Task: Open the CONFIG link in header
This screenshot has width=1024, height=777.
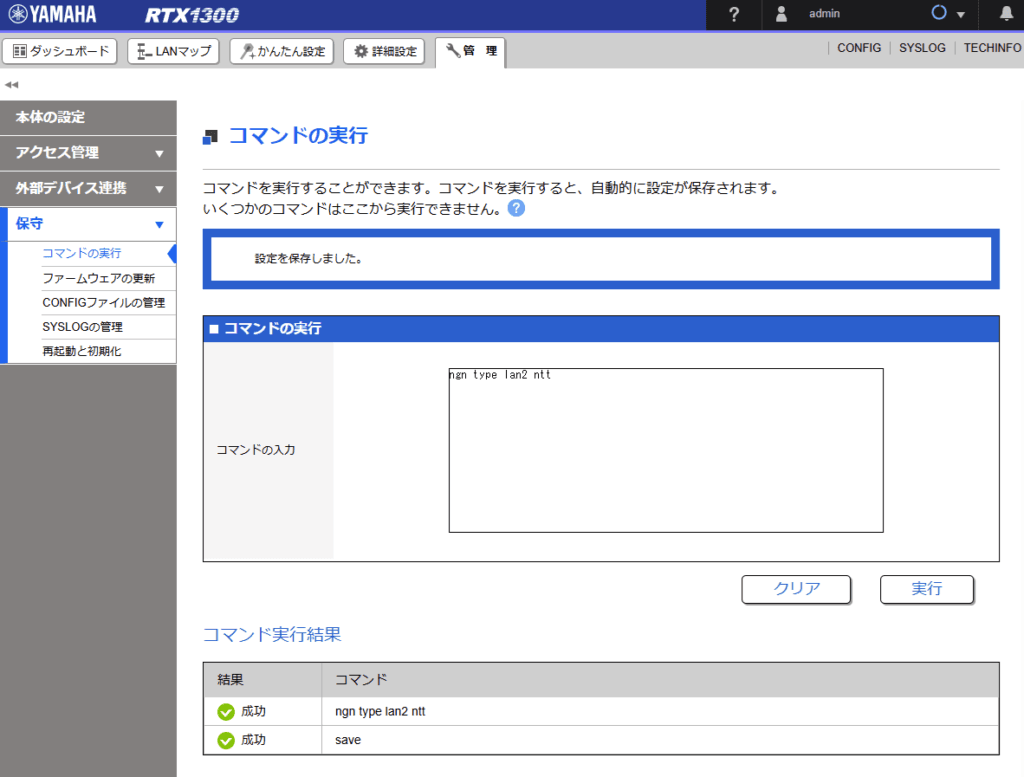Action: (x=859, y=48)
